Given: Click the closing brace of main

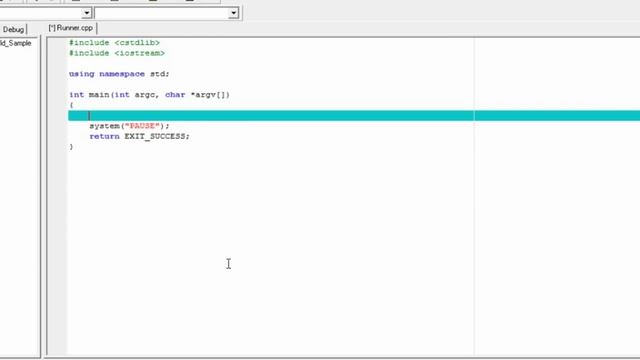Looking at the screenshot, I should pos(71,147).
